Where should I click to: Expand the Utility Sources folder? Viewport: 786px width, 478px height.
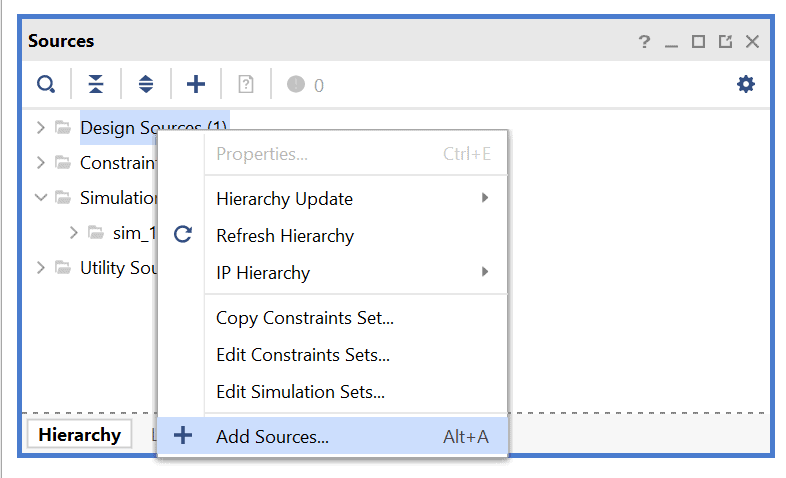[41, 267]
